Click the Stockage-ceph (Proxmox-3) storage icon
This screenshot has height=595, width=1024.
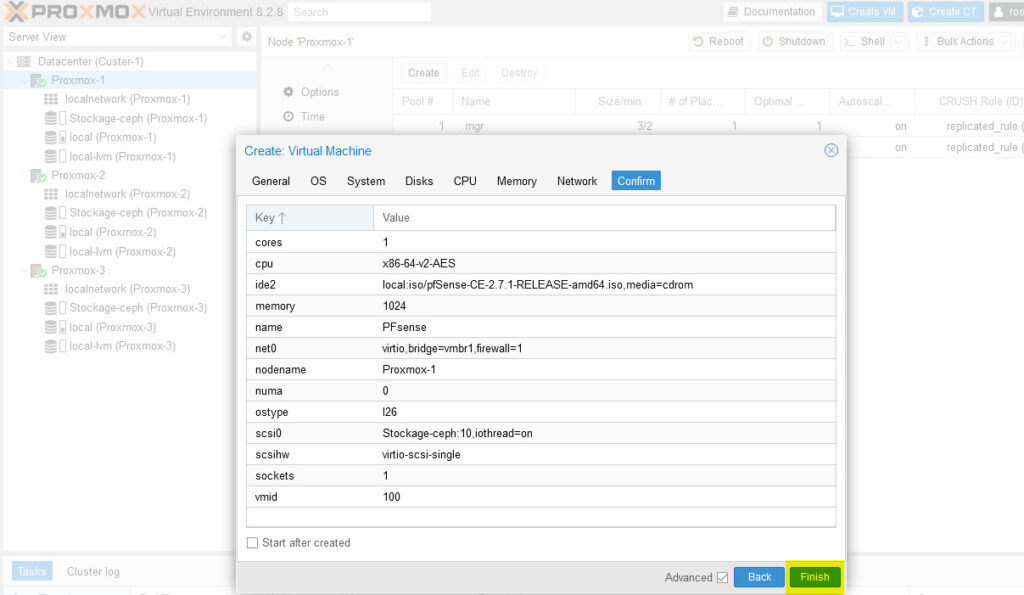click(x=55, y=308)
